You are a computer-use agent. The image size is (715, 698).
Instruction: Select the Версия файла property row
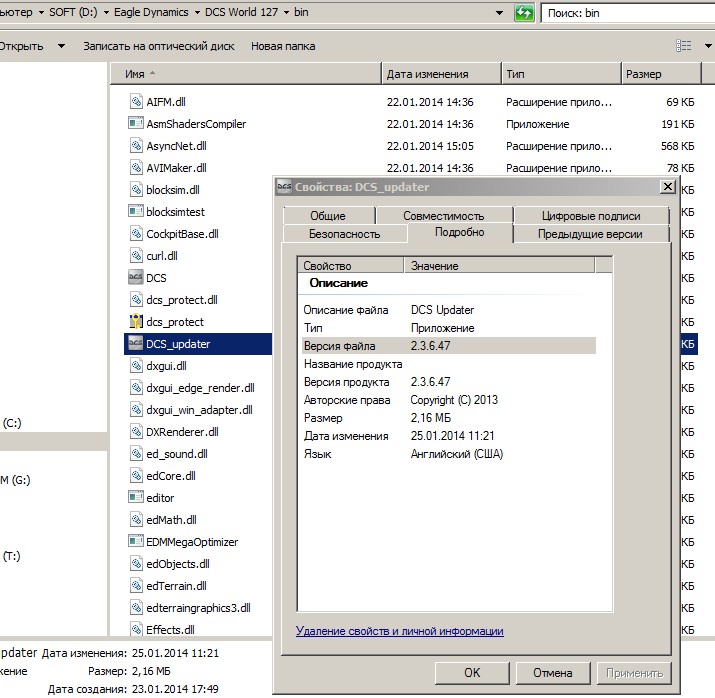[449, 346]
